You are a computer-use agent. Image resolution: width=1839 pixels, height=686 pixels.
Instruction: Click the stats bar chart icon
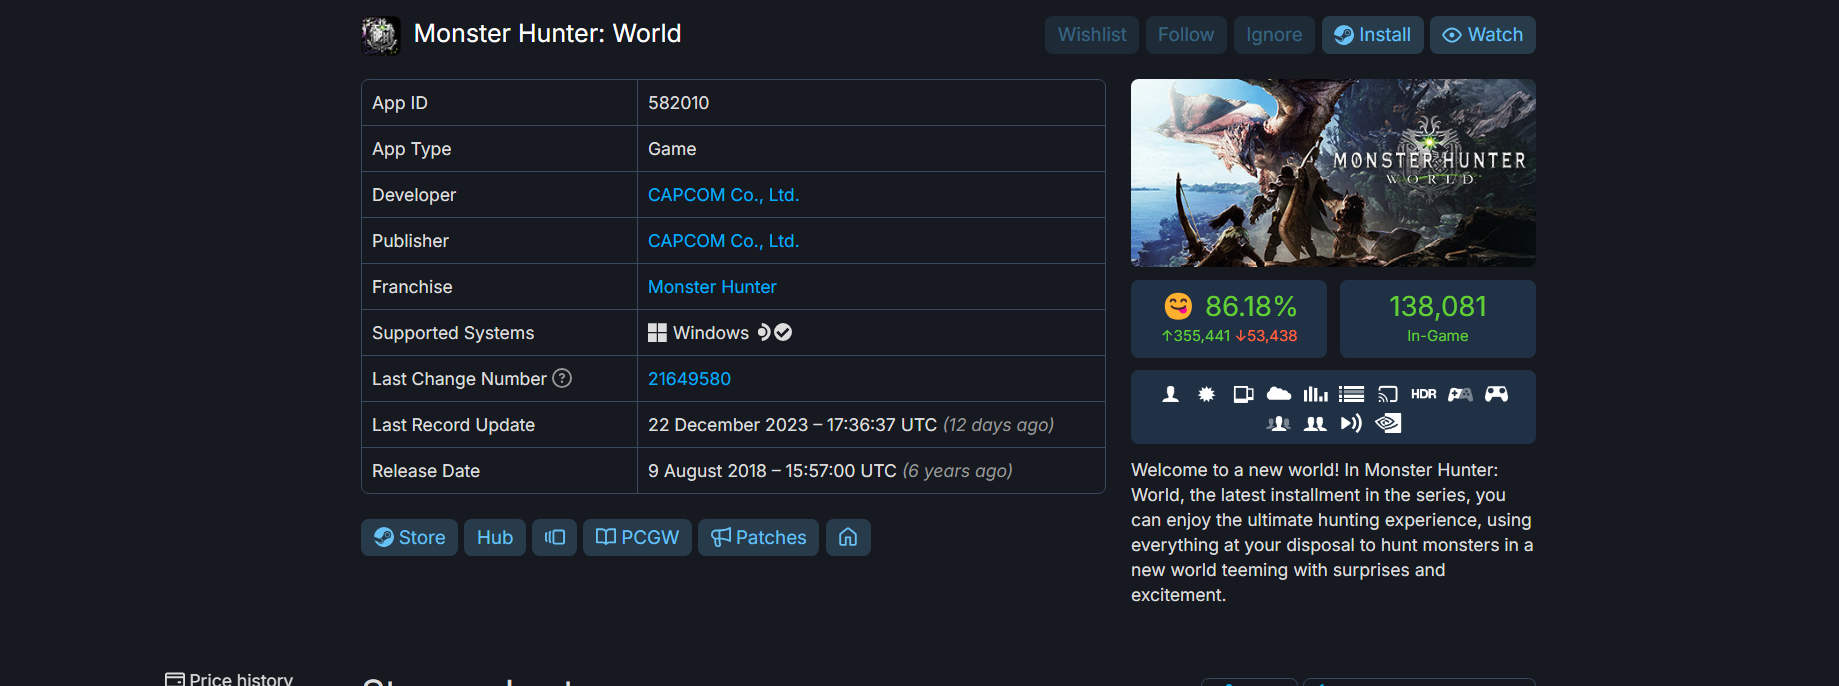click(x=1315, y=394)
